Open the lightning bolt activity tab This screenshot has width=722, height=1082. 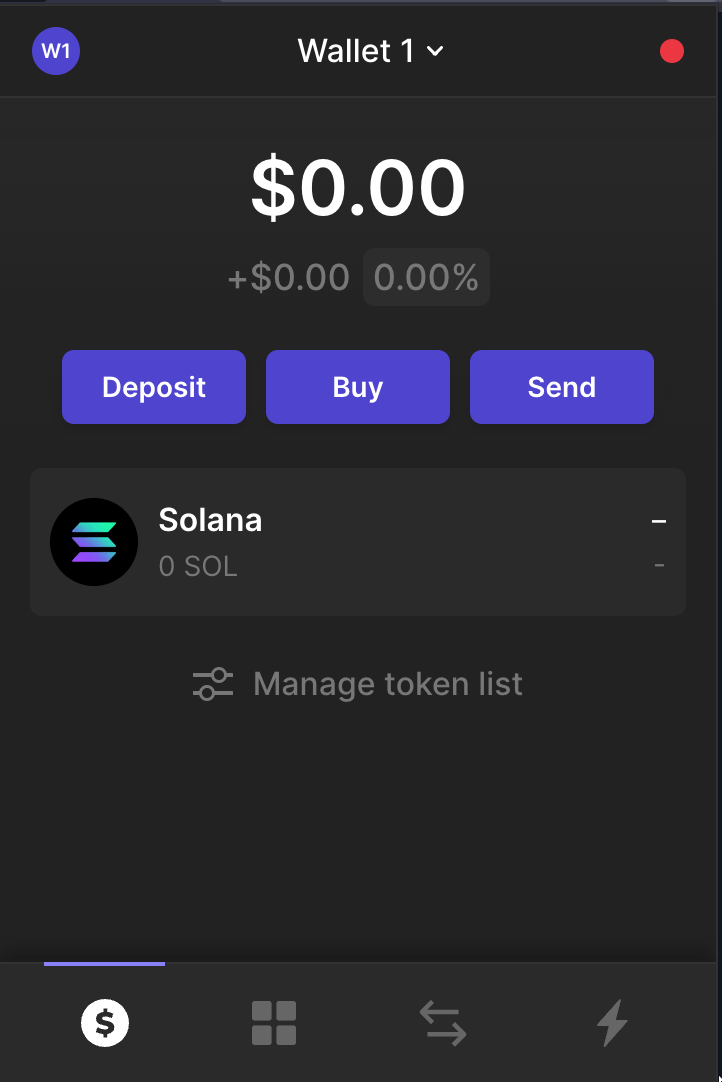point(612,1023)
